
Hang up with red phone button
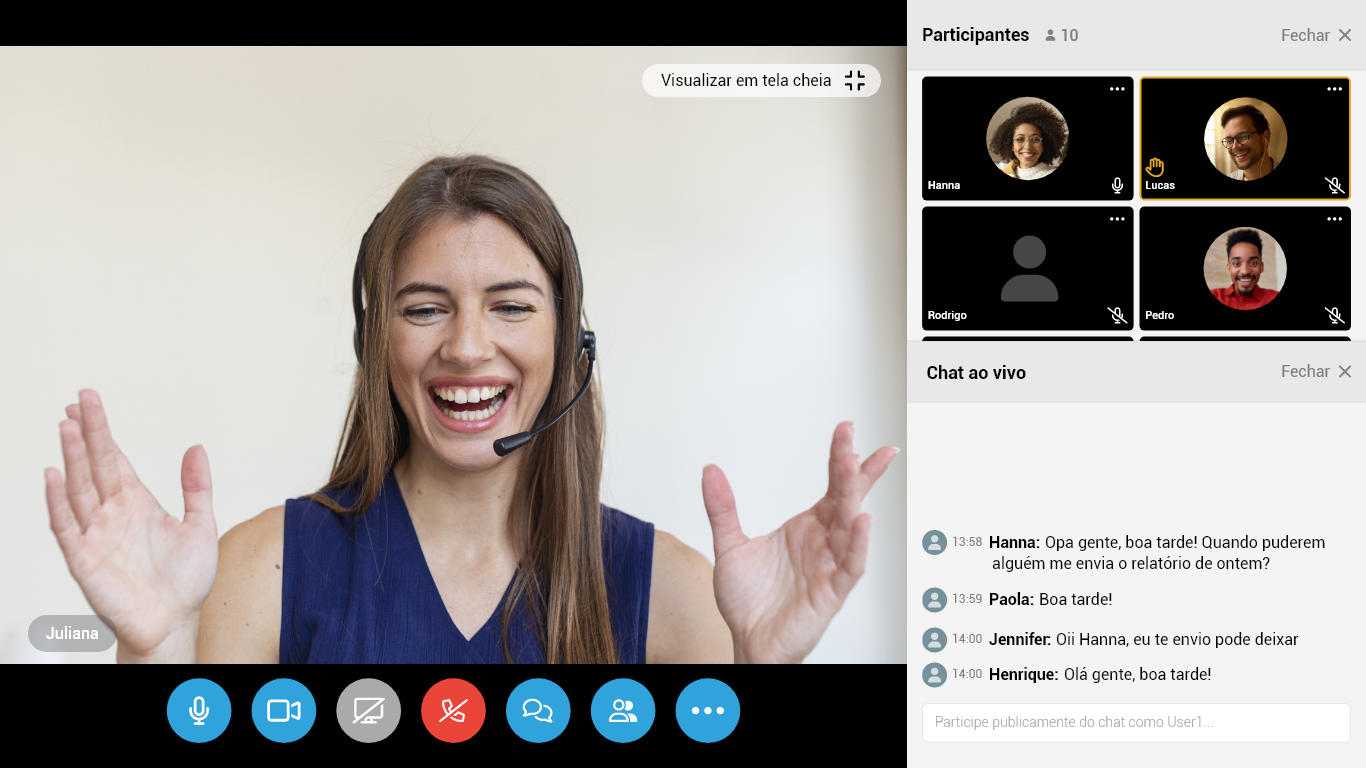(x=453, y=711)
